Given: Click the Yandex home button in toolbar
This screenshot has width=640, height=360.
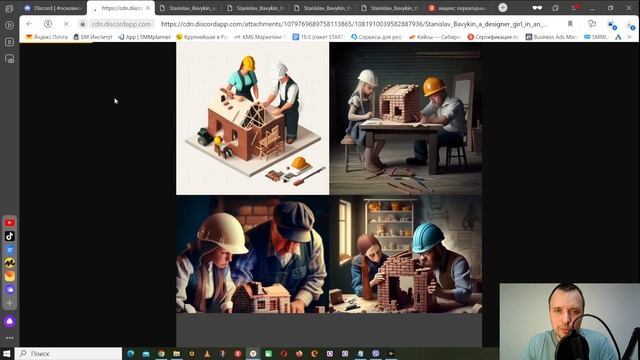Looking at the screenshot, I should point(48,24).
